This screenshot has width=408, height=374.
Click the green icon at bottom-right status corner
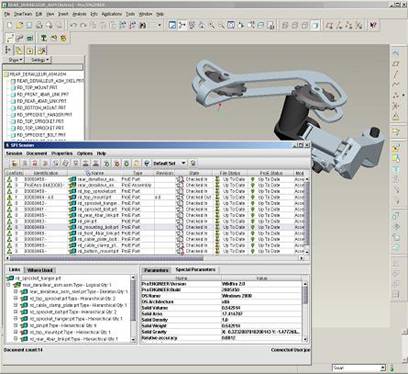392,368
